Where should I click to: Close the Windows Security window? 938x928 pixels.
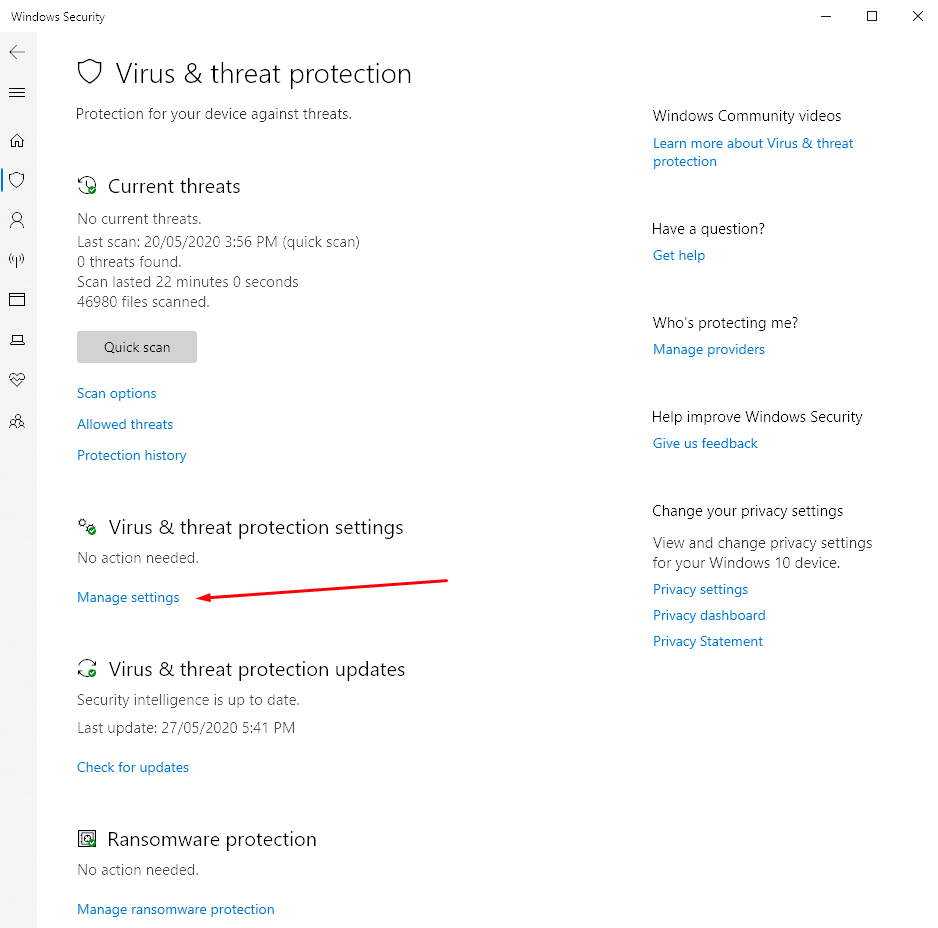point(918,16)
